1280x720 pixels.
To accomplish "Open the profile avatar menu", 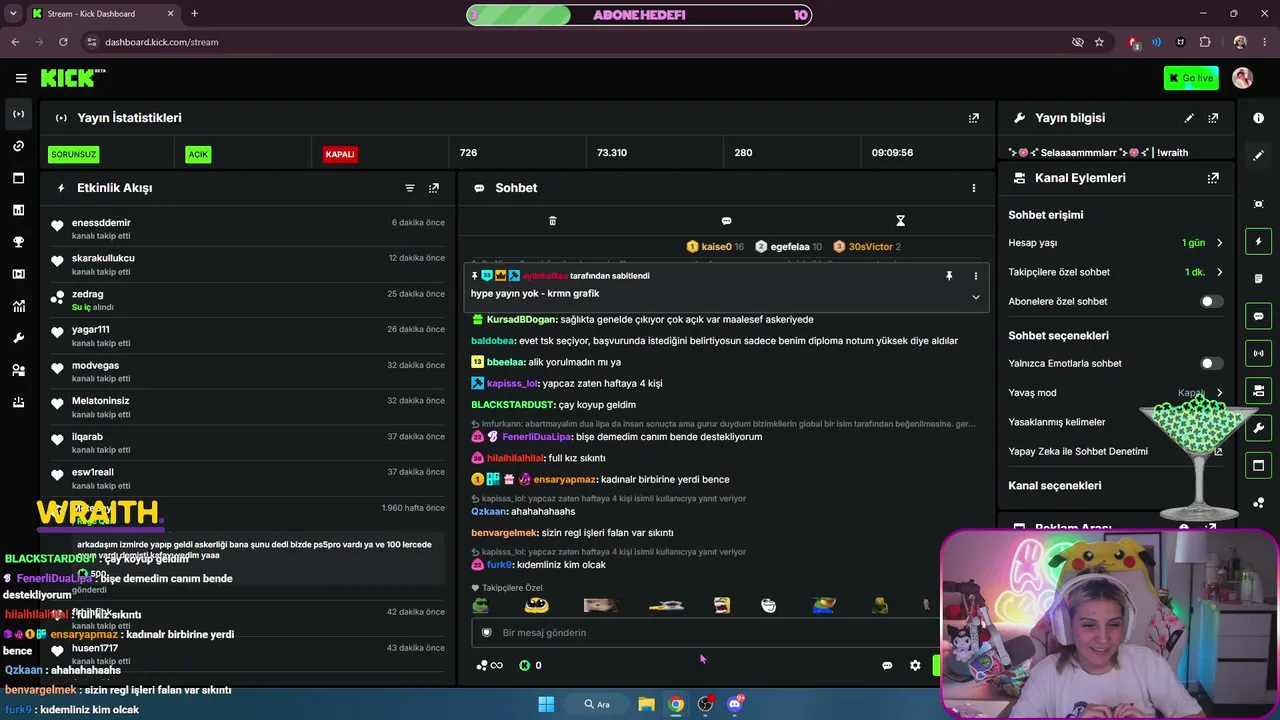I will [x=1243, y=78].
